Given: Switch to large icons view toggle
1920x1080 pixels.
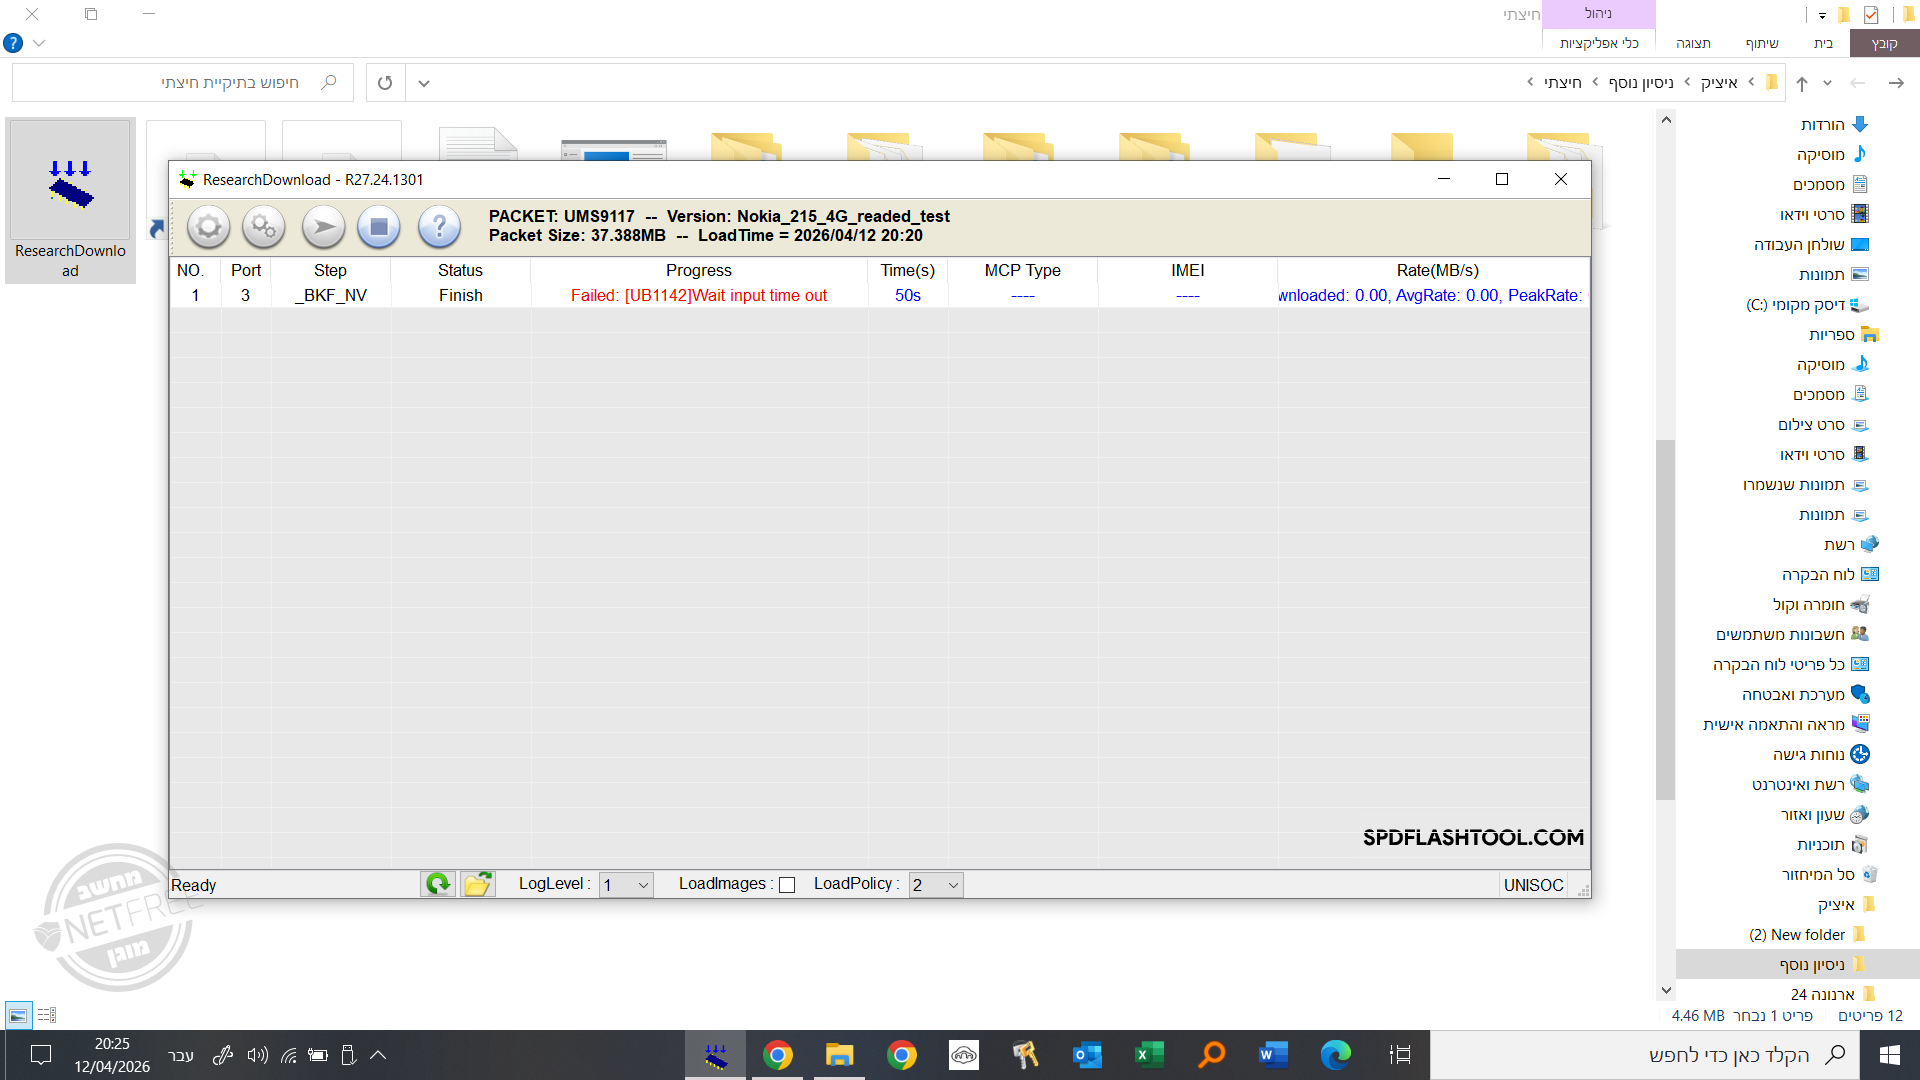Looking at the screenshot, I should (18, 1016).
